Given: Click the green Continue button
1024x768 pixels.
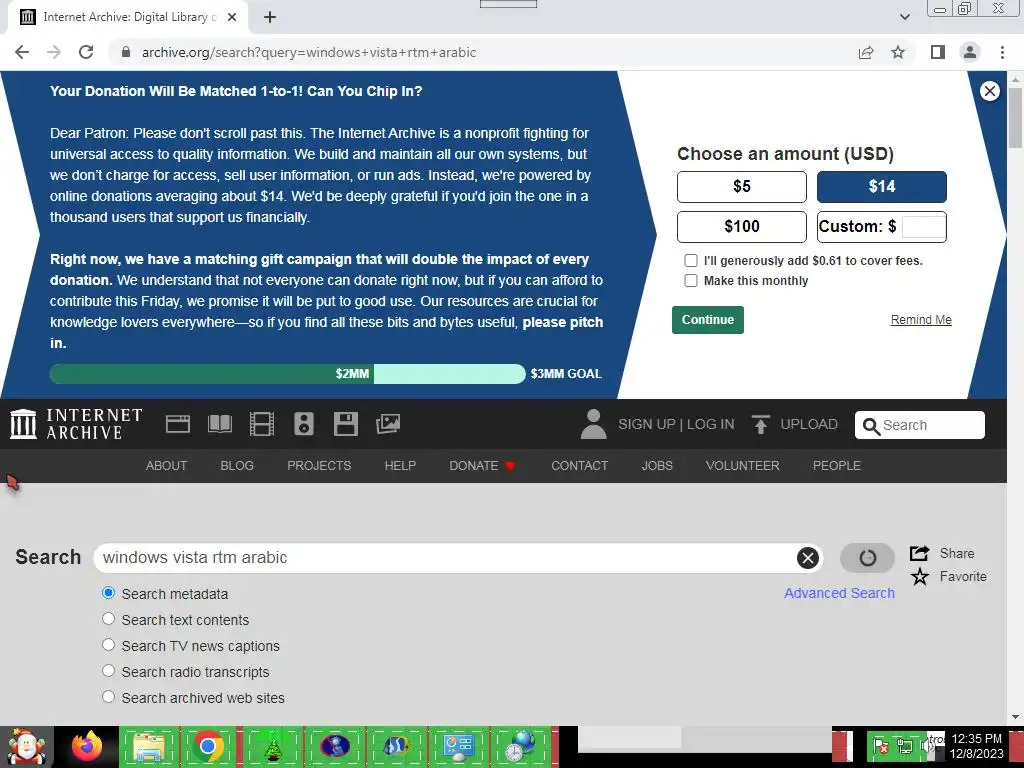Looking at the screenshot, I should [708, 320].
